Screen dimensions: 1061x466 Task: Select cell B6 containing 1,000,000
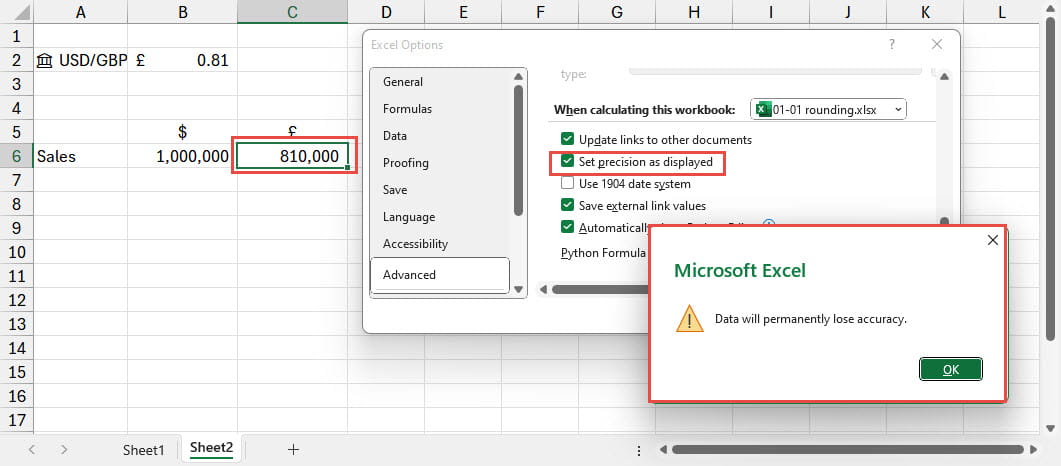[x=182, y=157]
